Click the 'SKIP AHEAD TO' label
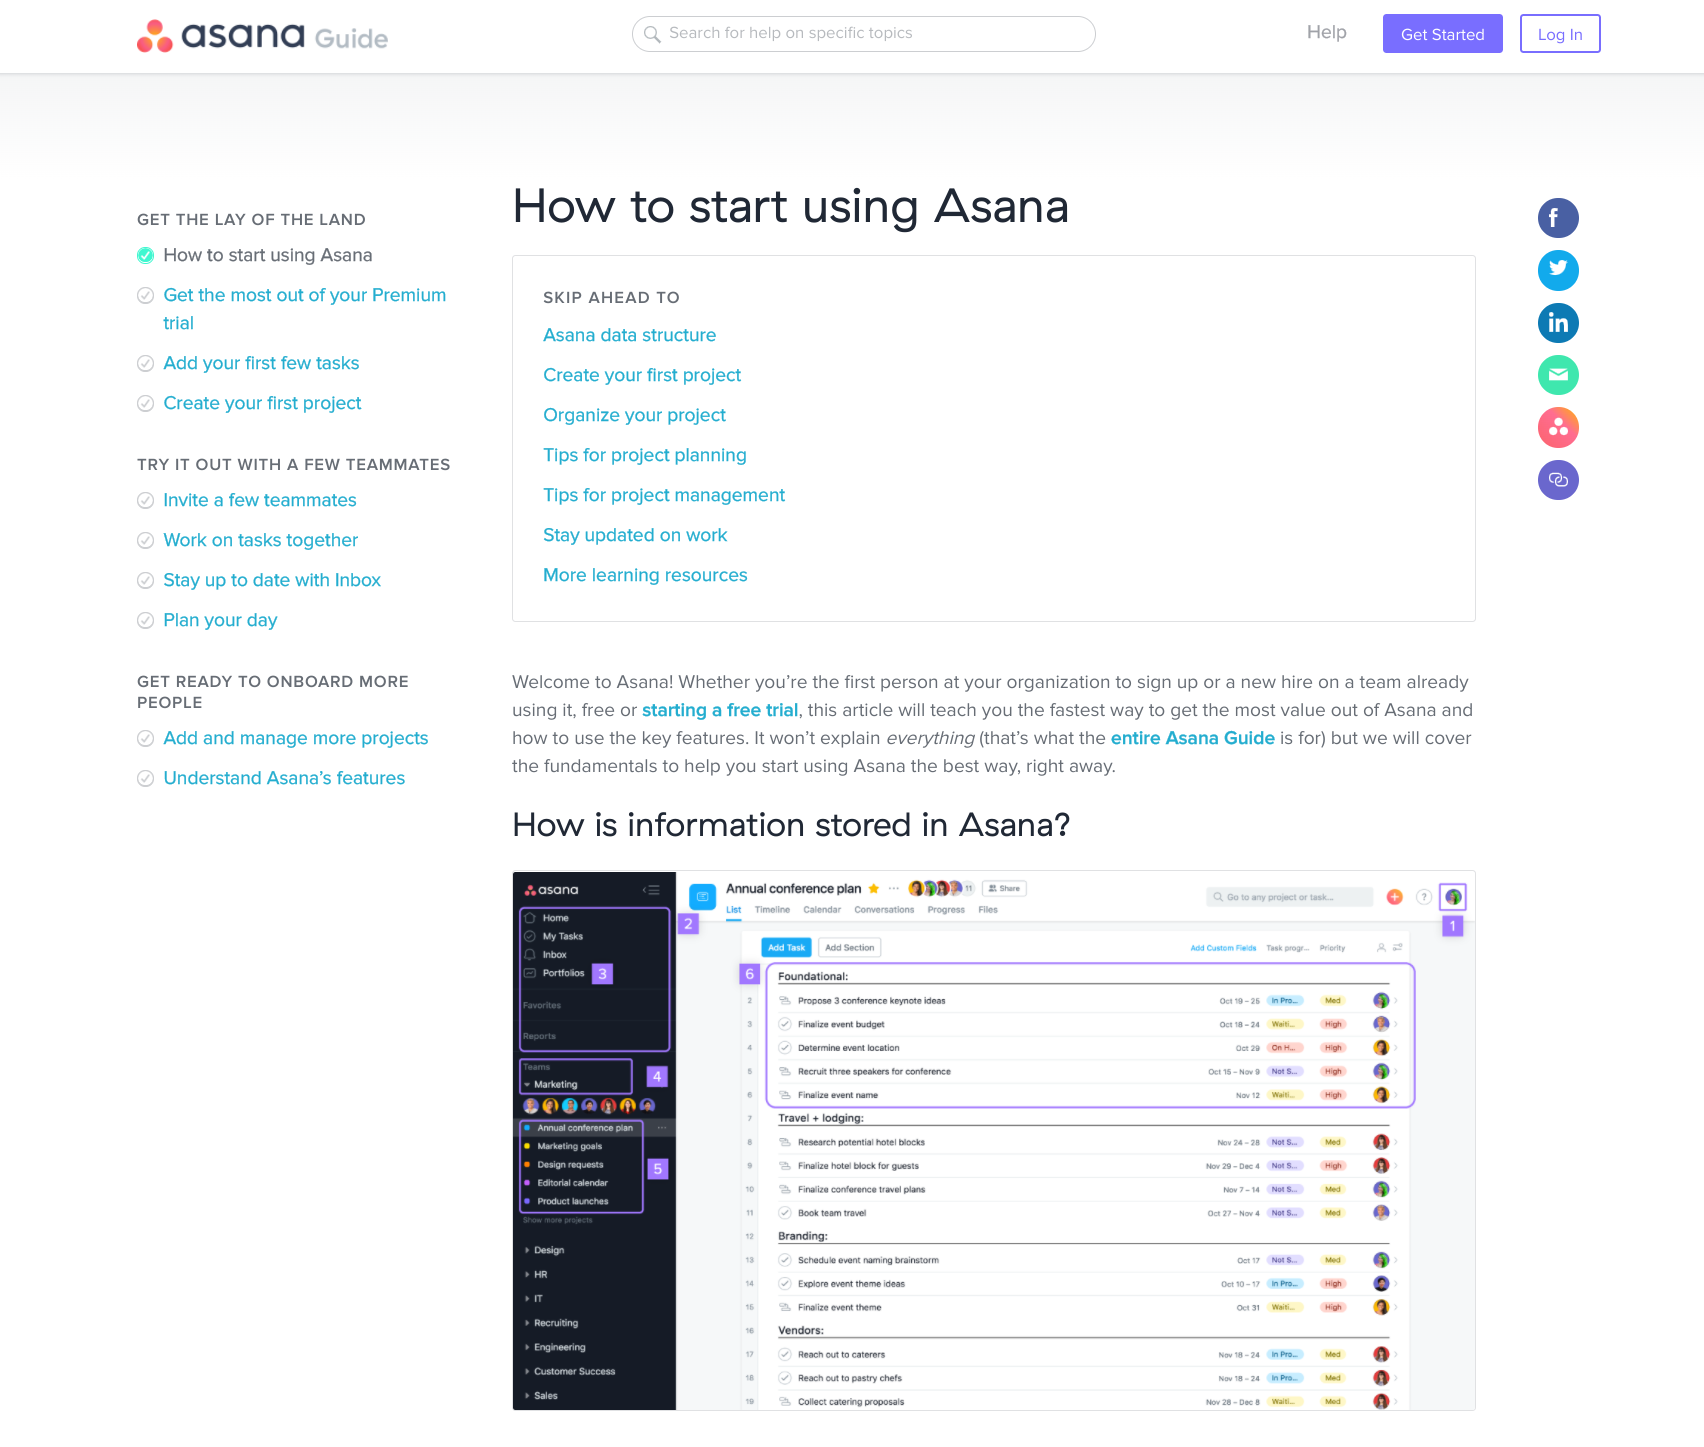The width and height of the screenshot is (1704, 1447). [x=611, y=297]
